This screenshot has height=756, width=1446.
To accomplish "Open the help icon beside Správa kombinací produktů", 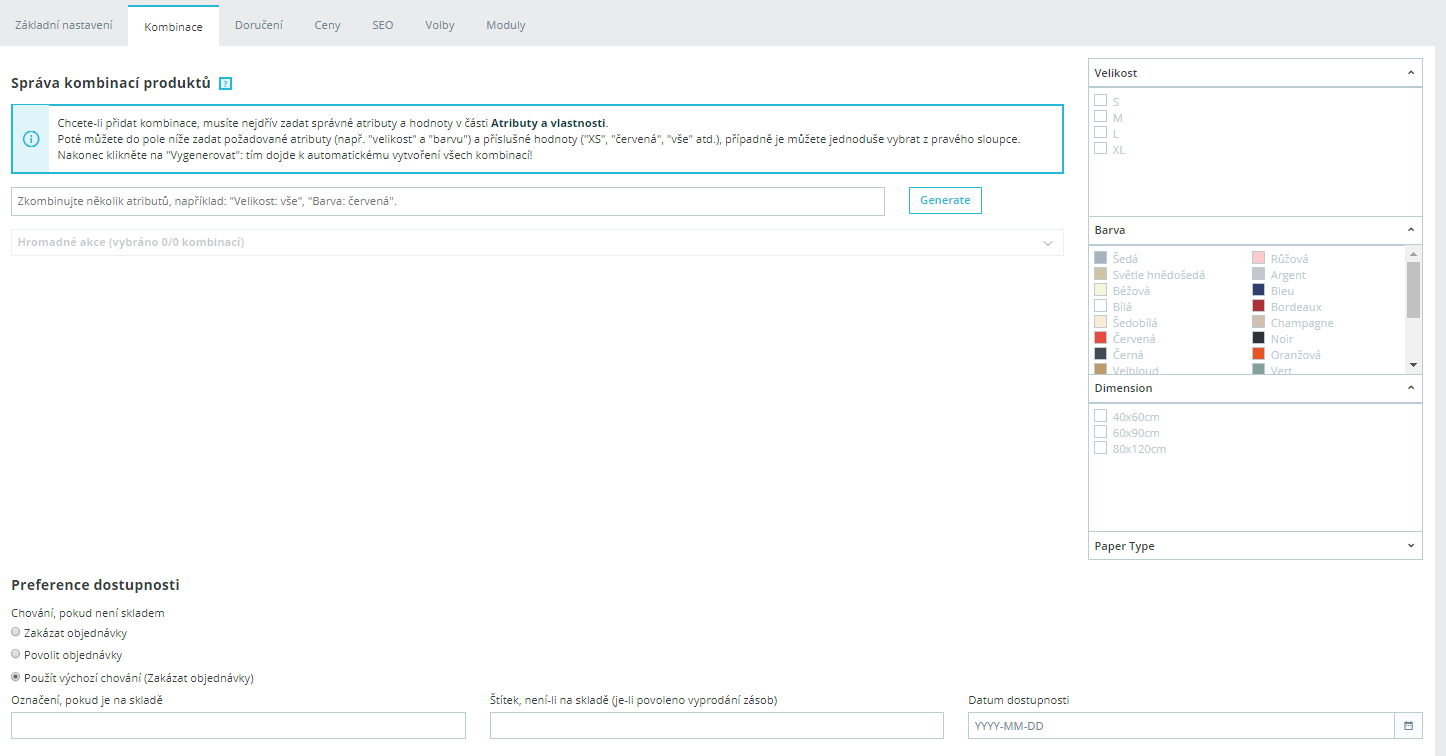I will (226, 83).
